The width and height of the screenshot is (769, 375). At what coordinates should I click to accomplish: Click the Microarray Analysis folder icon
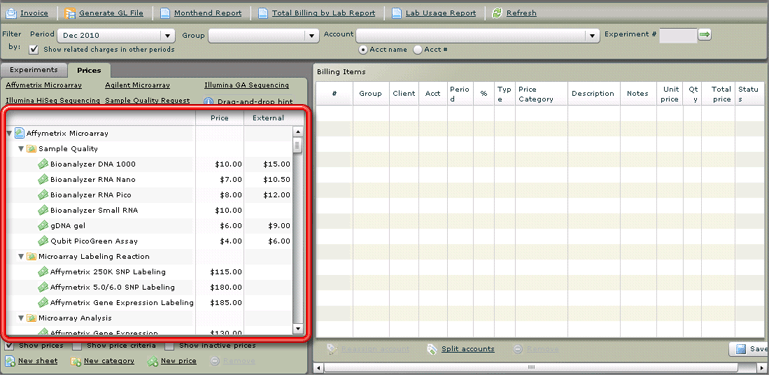pyautogui.click(x=31, y=318)
